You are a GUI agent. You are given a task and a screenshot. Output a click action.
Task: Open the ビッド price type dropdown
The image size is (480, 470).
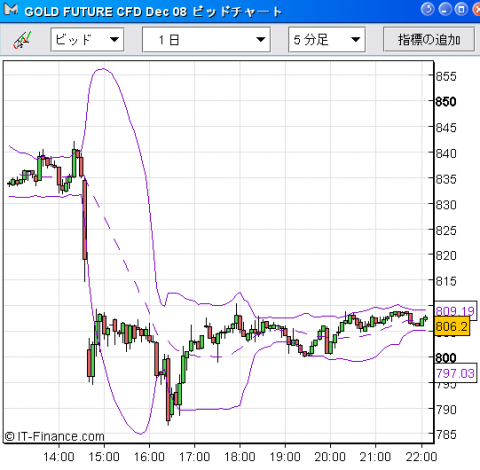(87, 40)
